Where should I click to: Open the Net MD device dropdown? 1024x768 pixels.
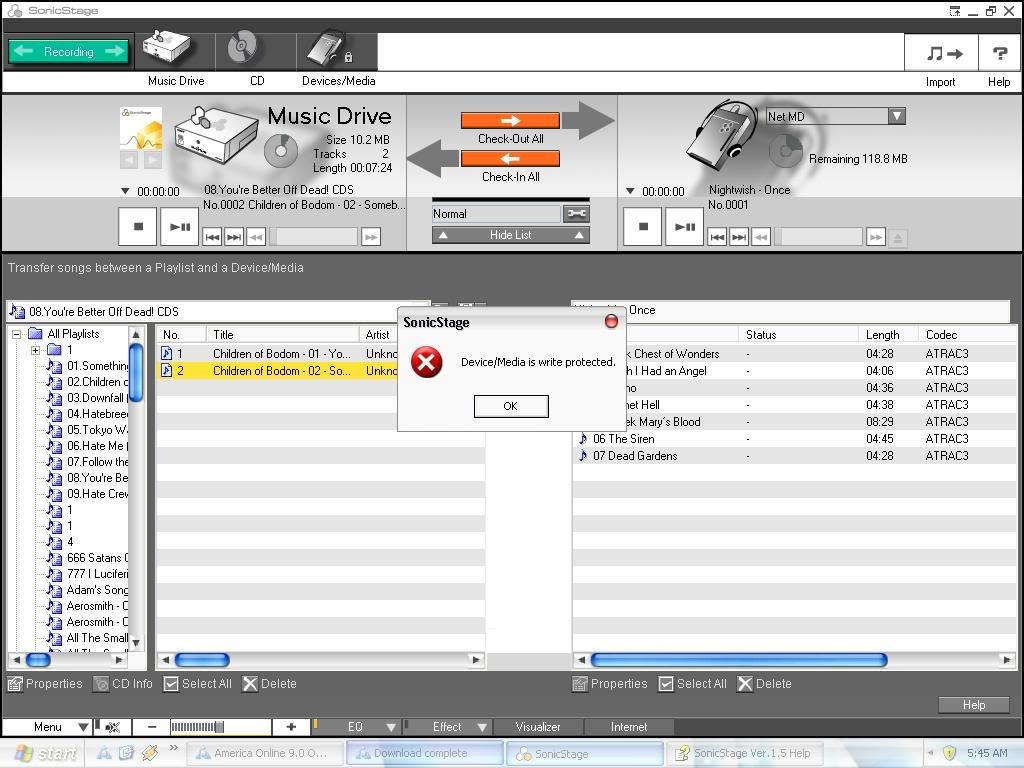click(897, 116)
